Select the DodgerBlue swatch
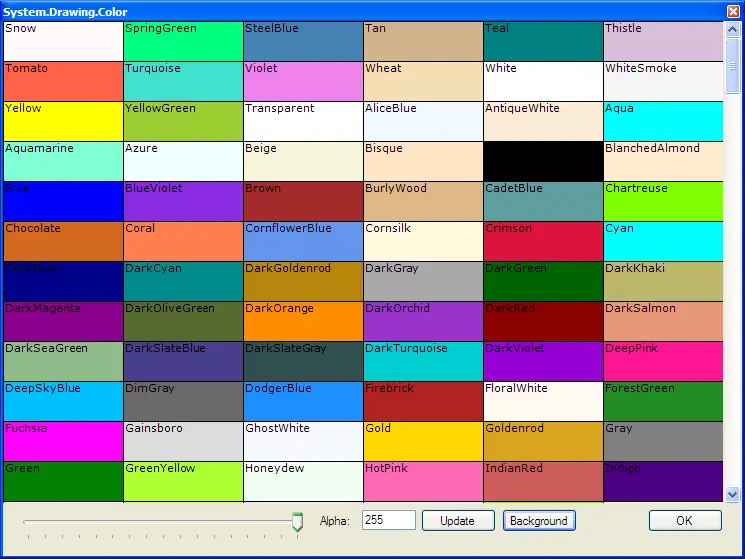 click(x=303, y=401)
